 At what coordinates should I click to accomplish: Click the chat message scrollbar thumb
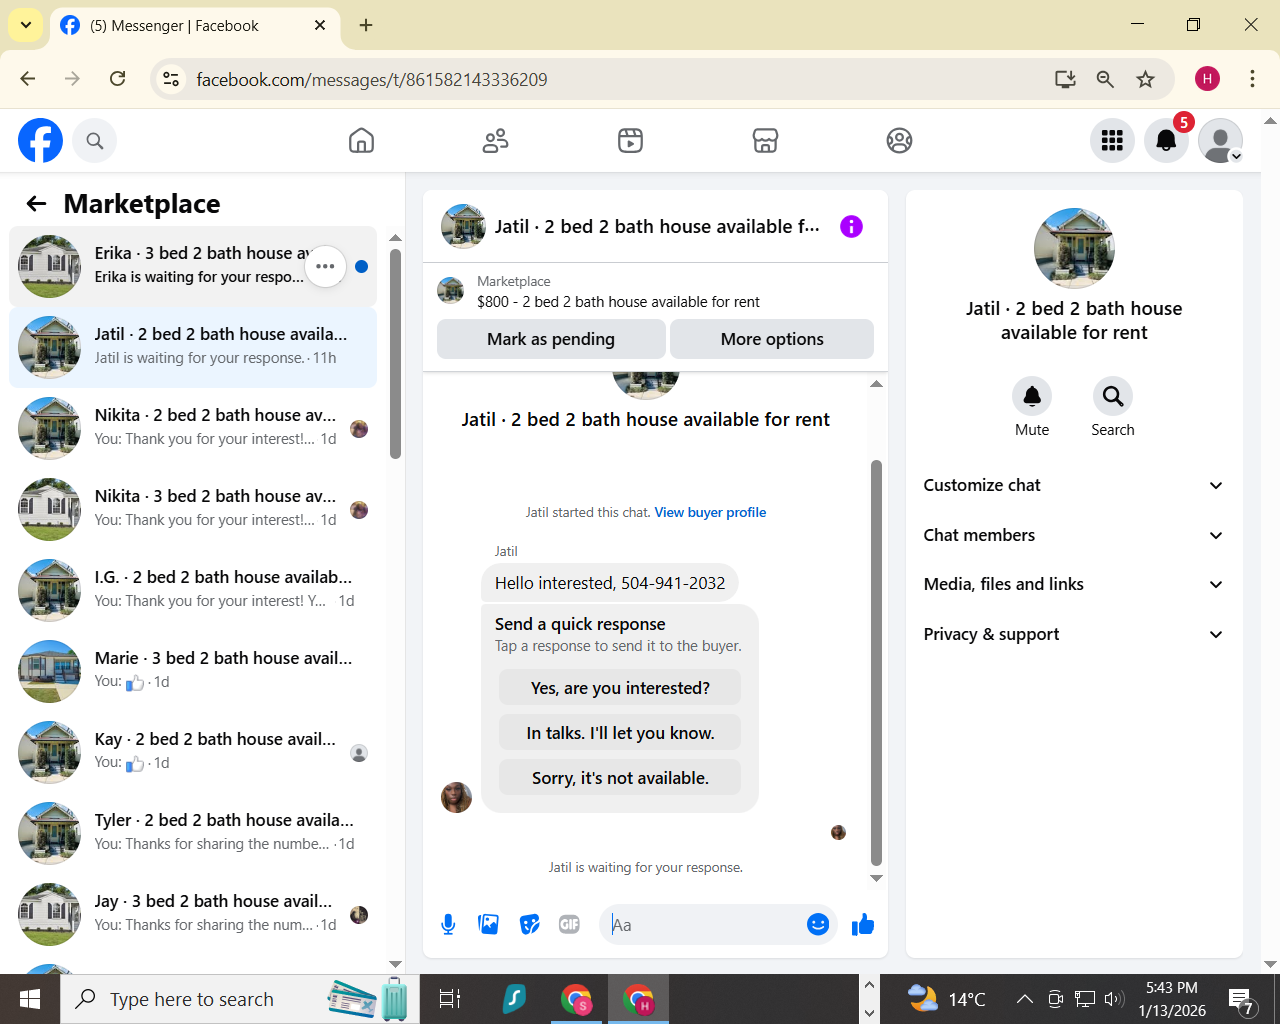[876, 662]
